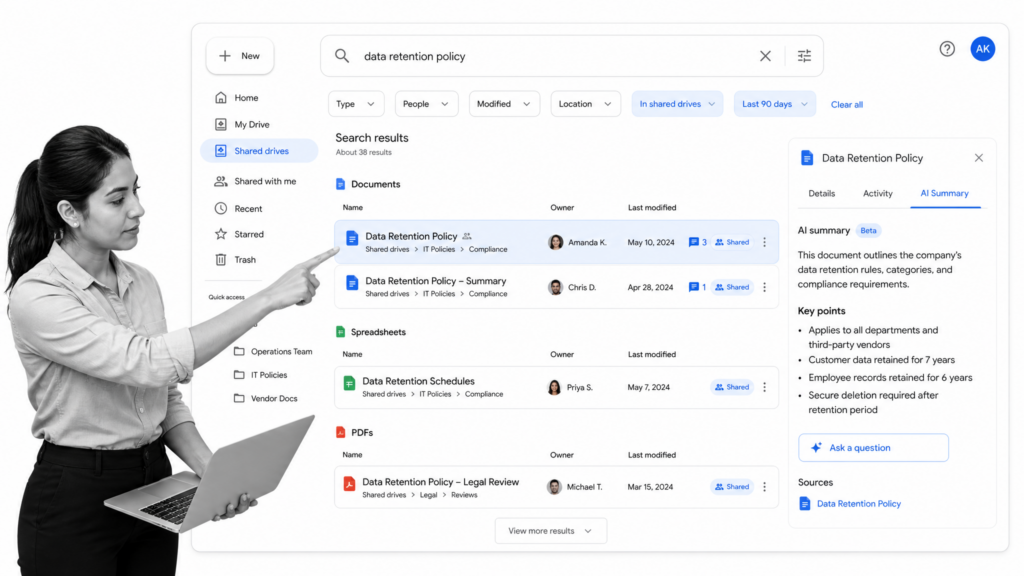The height and width of the screenshot is (576, 1024).
Task: Select Shared drives in sidebar
Action: [259, 151]
